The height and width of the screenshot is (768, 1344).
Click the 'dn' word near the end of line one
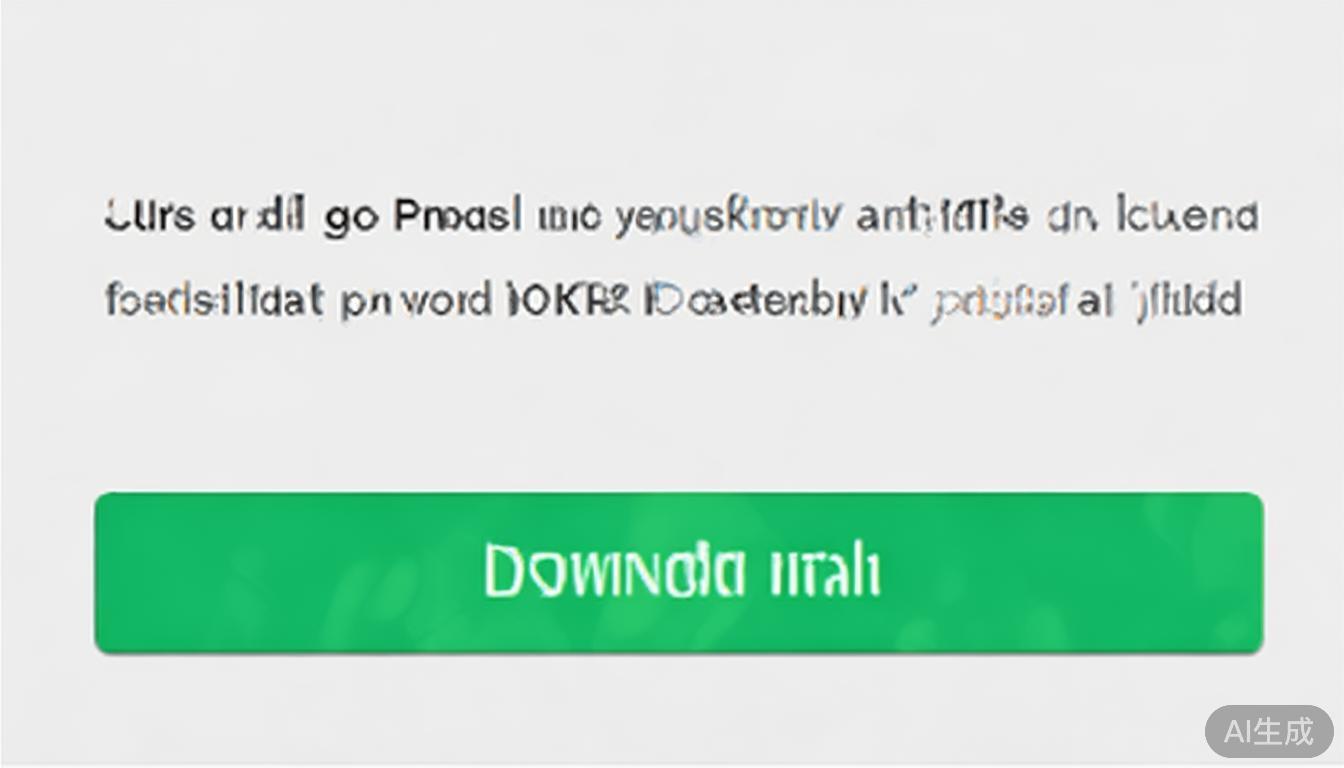tap(1071, 216)
